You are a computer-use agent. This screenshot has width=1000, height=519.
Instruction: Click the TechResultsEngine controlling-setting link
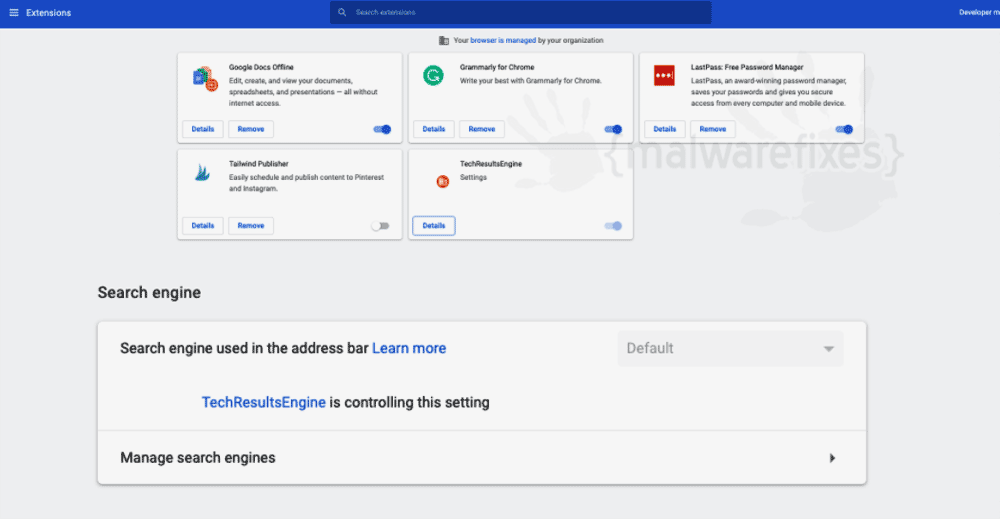coord(263,402)
